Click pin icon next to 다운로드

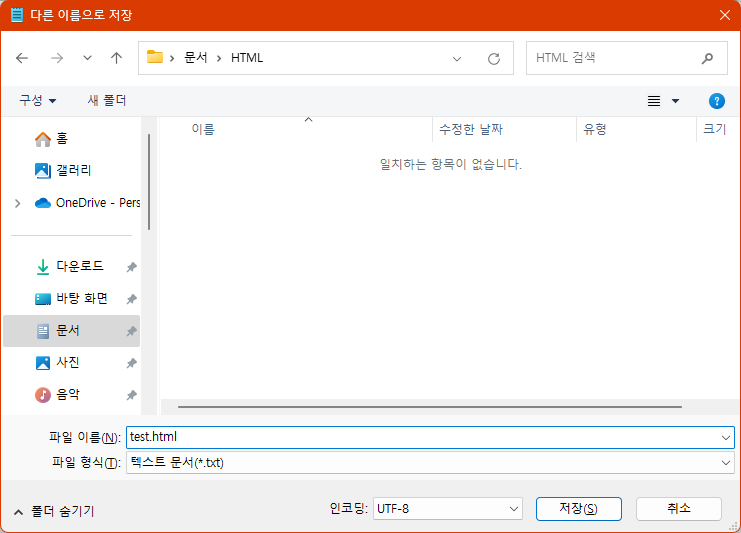131,267
